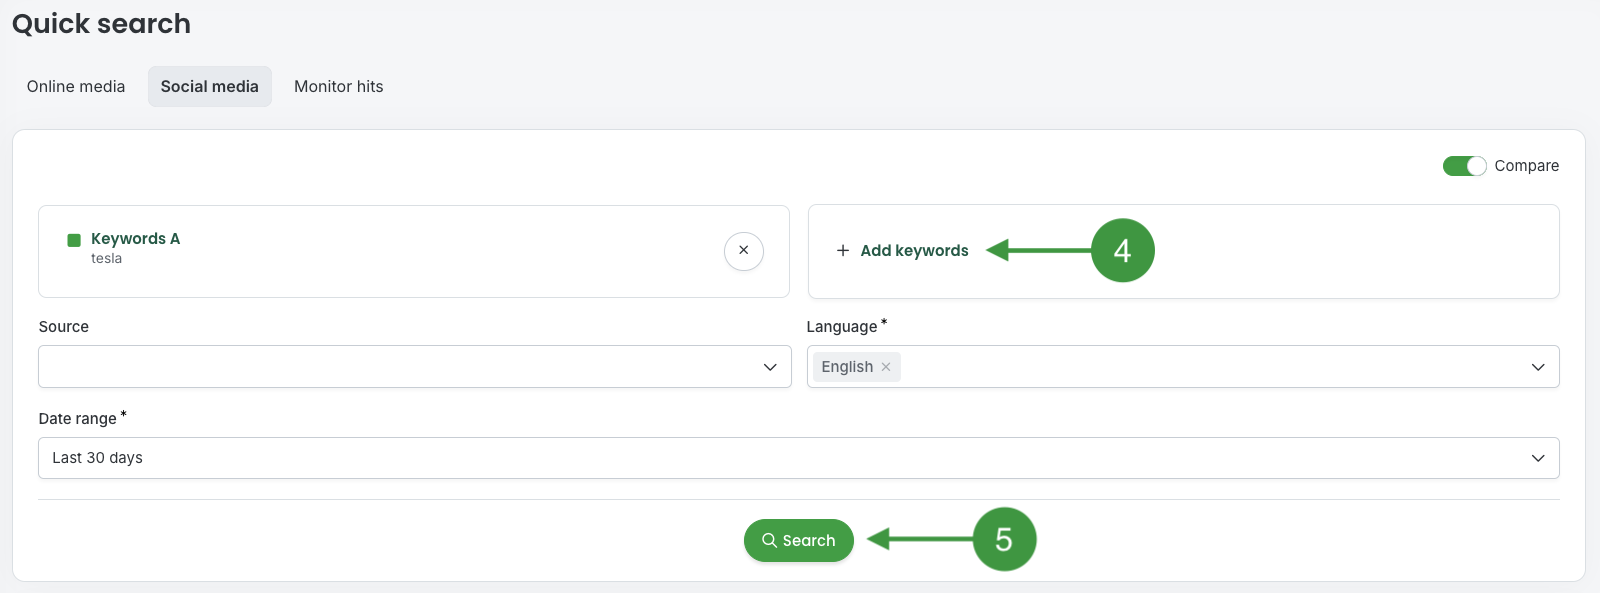The image size is (1600, 593).
Task: Remove the English language tag
Action: click(886, 367)
